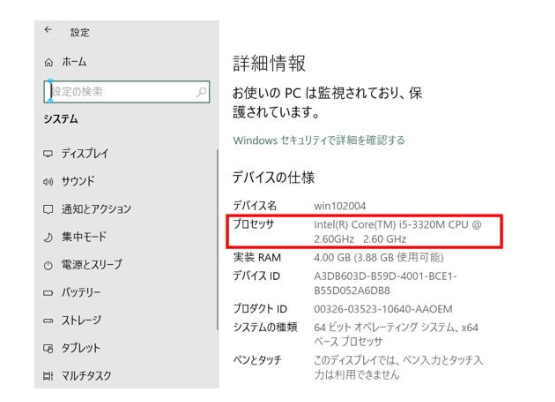Click the 集中モード moon icon
This screenshot has width=555, height=402.
(x=48, y=237)
